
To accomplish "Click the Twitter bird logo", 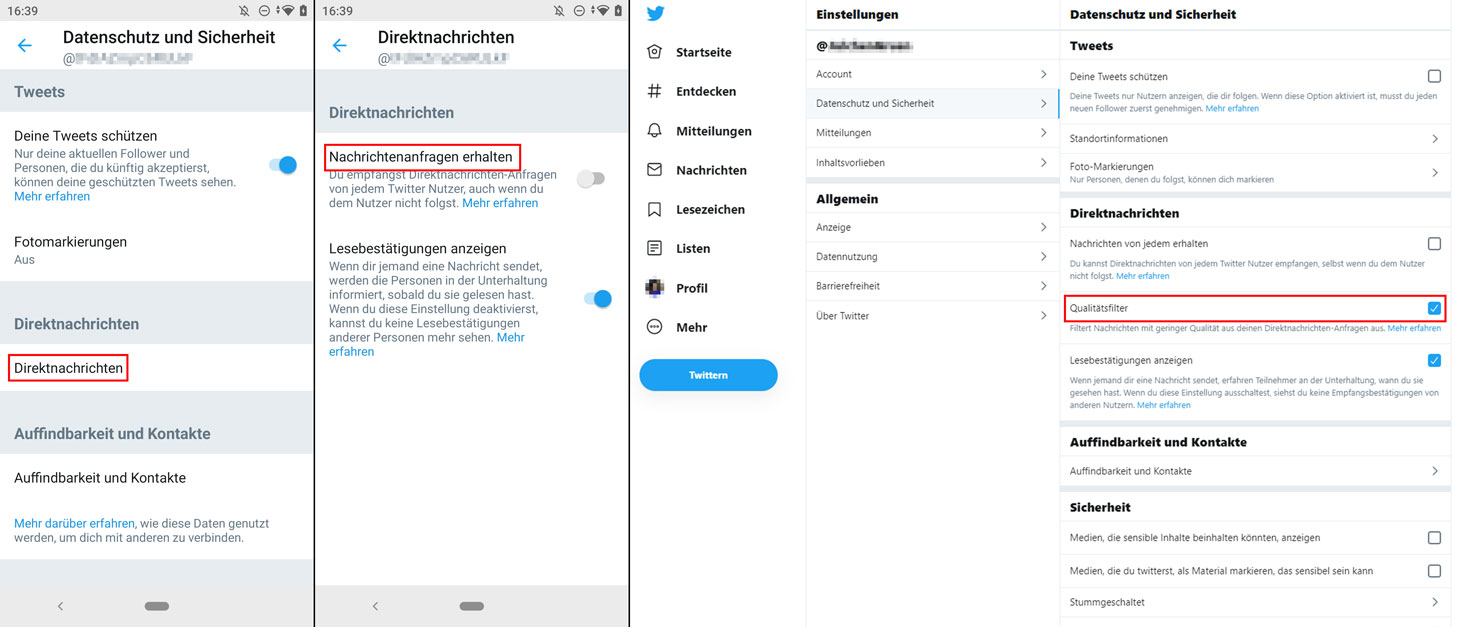I will pyautogui.click(x=655, y=13).
